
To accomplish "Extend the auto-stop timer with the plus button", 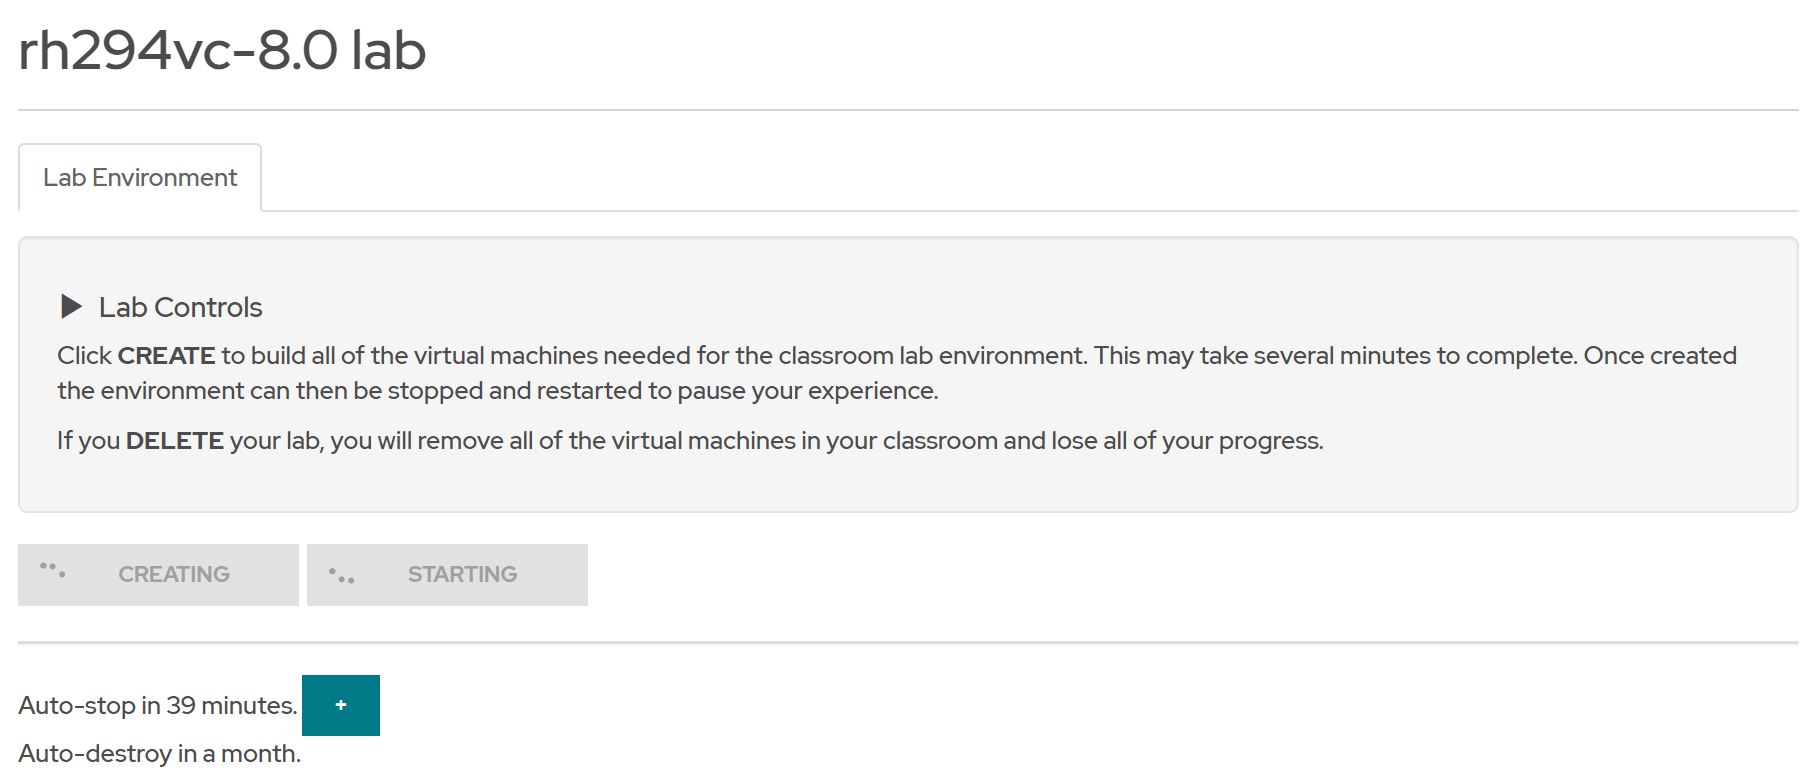I will (340, 704).
